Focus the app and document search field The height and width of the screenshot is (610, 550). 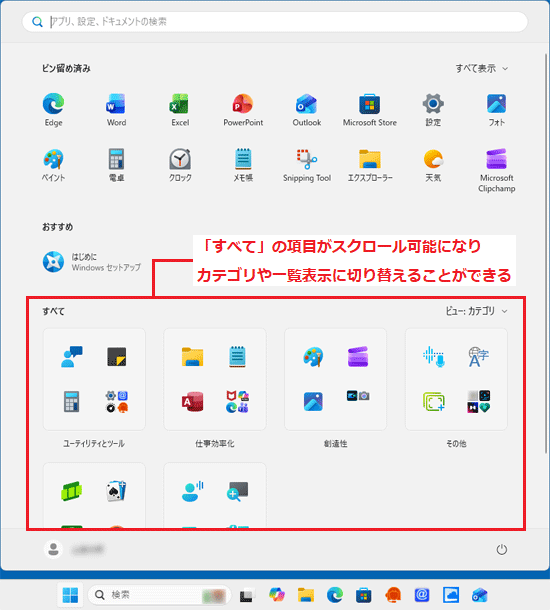[275, 21]
